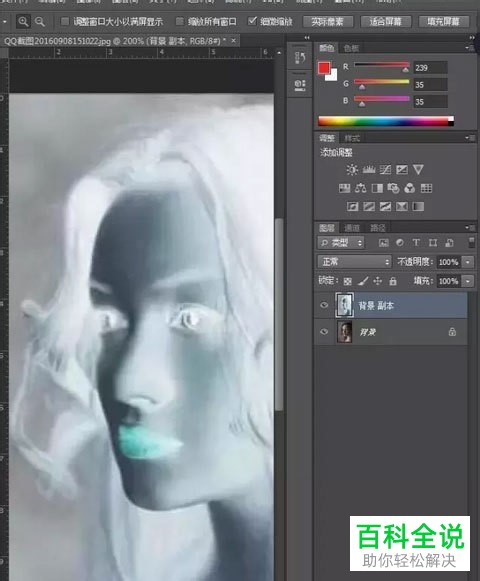
Task: Lock layer position with the move icon
Action: (x=377, y=281)
